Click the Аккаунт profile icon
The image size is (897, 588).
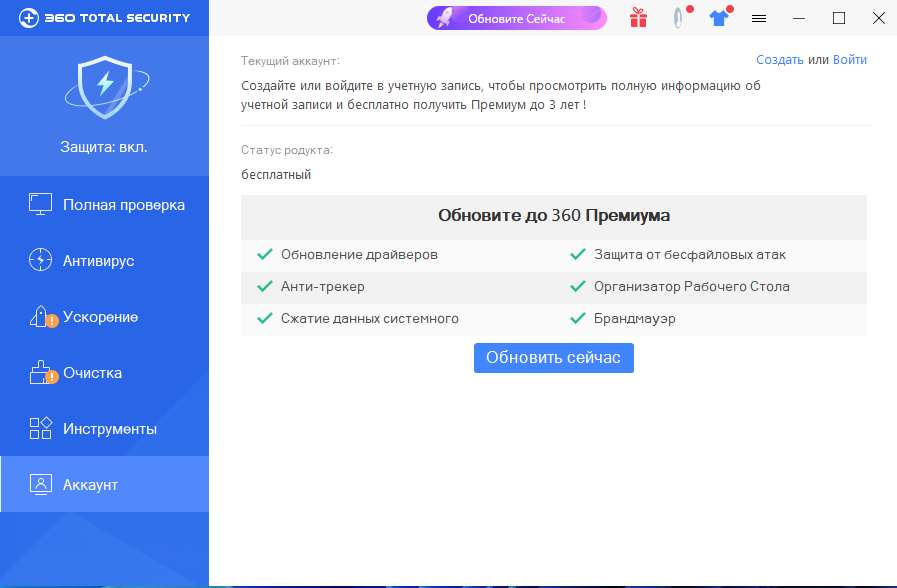[41, 484]
